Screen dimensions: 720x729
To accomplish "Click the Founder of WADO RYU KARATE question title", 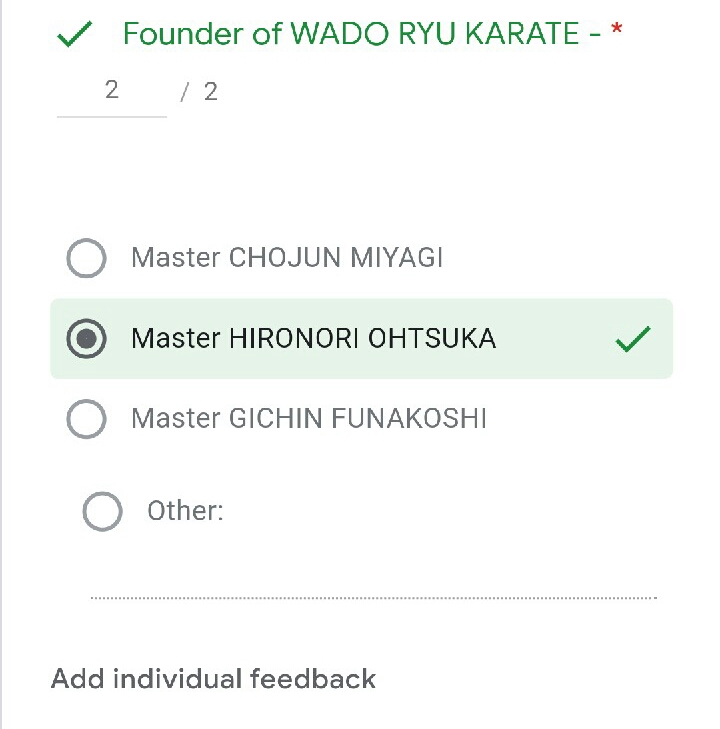I will tap(360, 34).
